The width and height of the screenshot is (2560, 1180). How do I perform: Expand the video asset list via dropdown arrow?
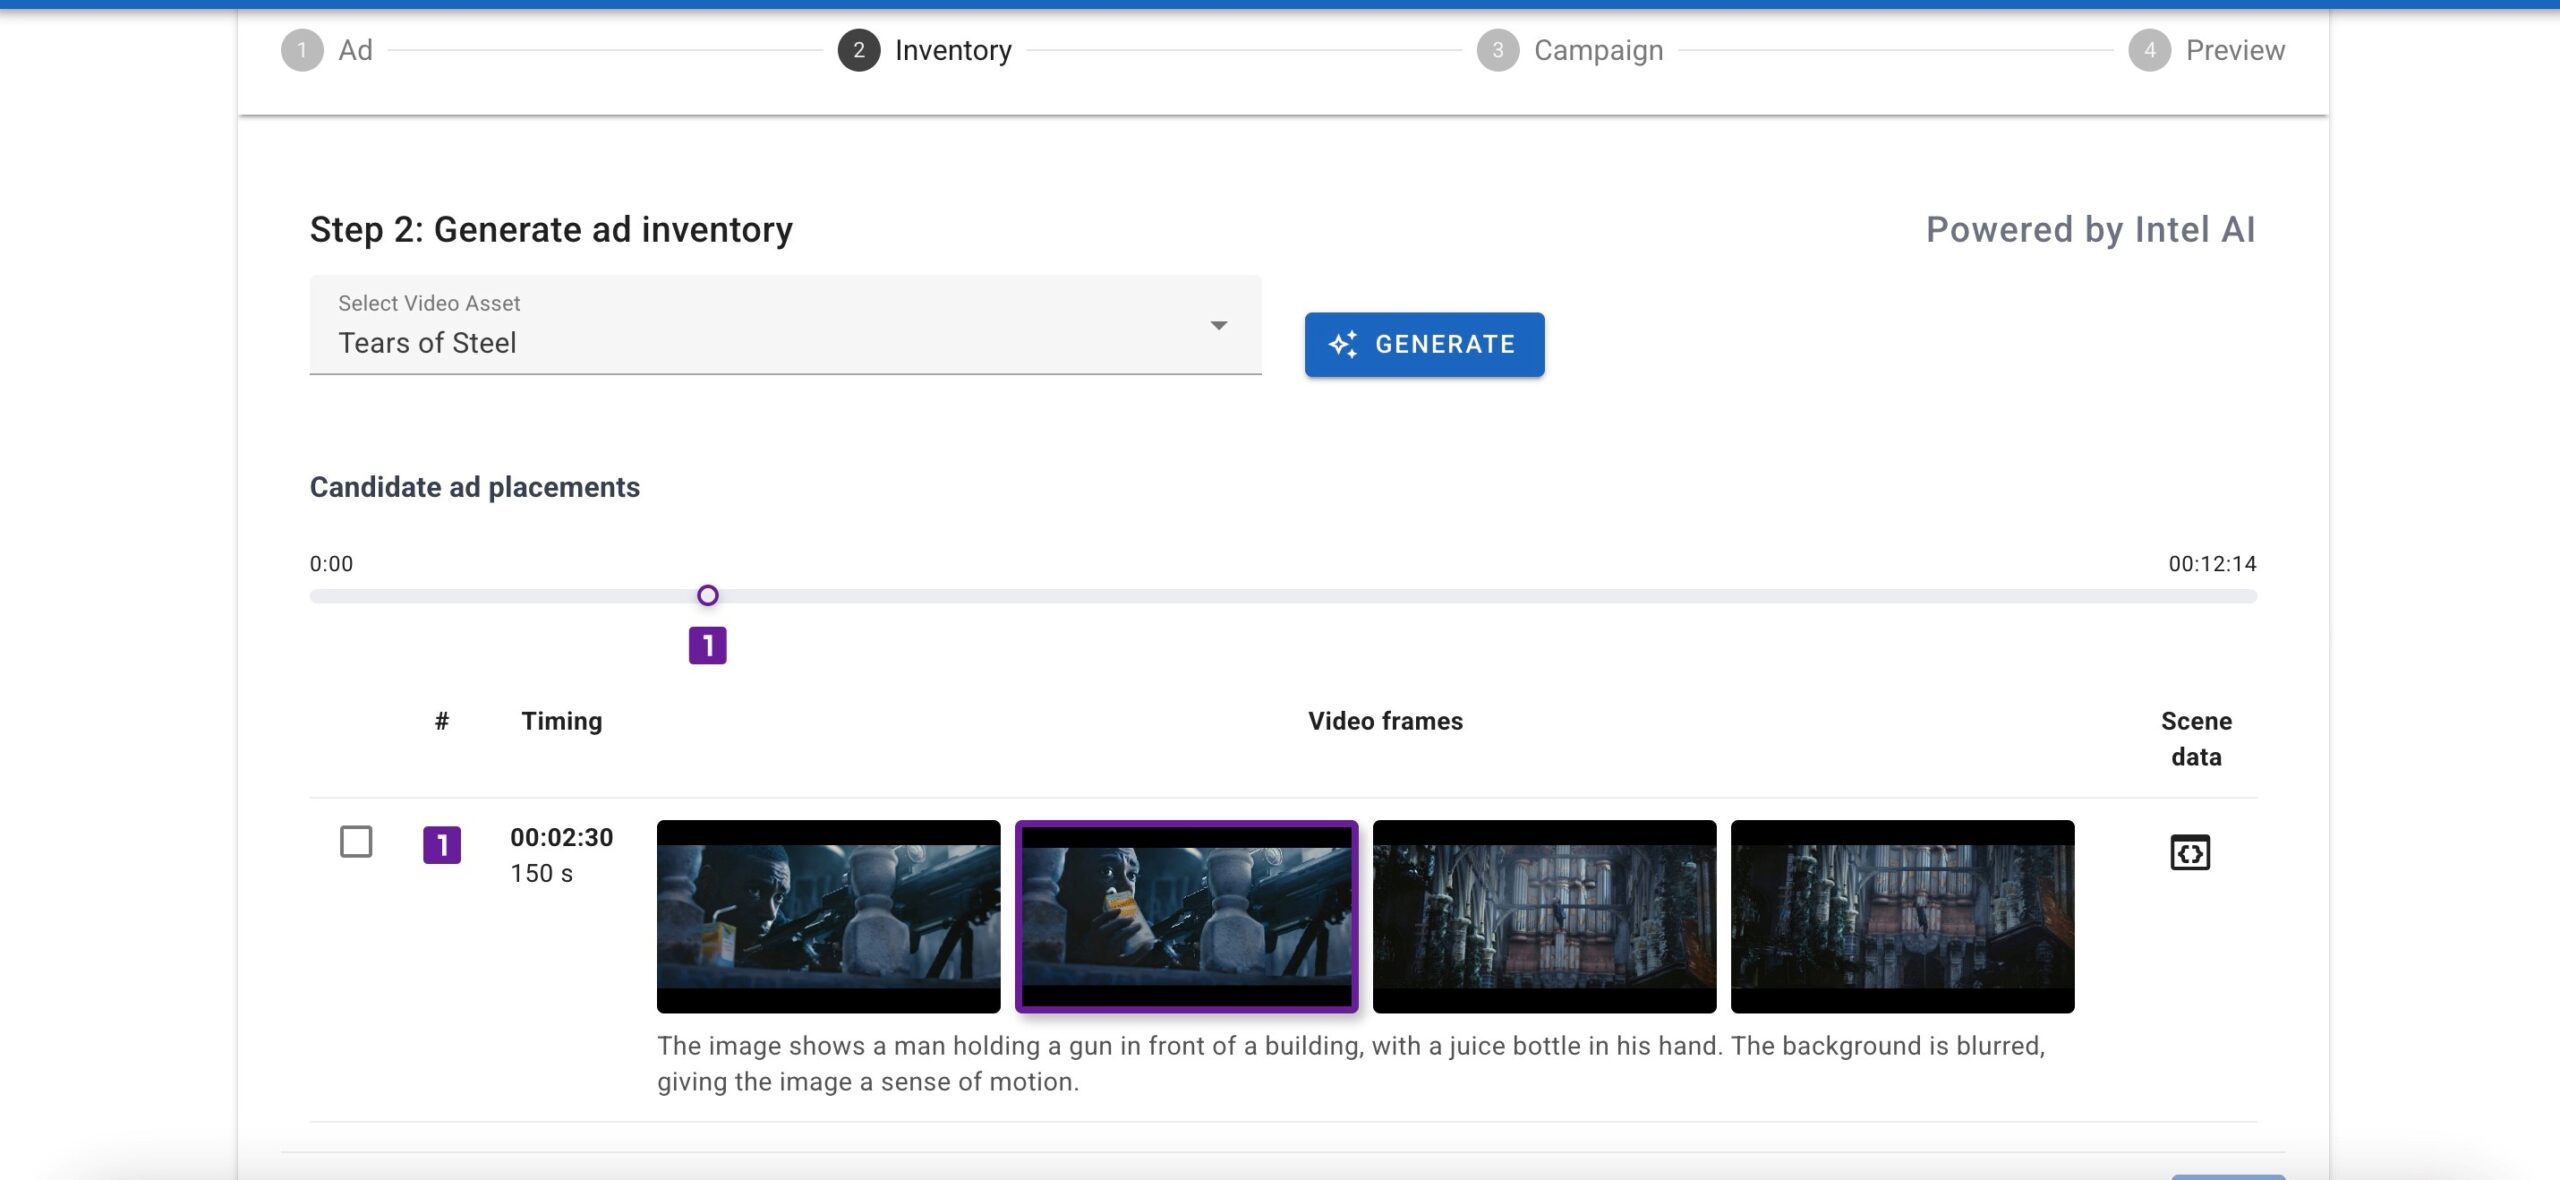click(1219, 325)
